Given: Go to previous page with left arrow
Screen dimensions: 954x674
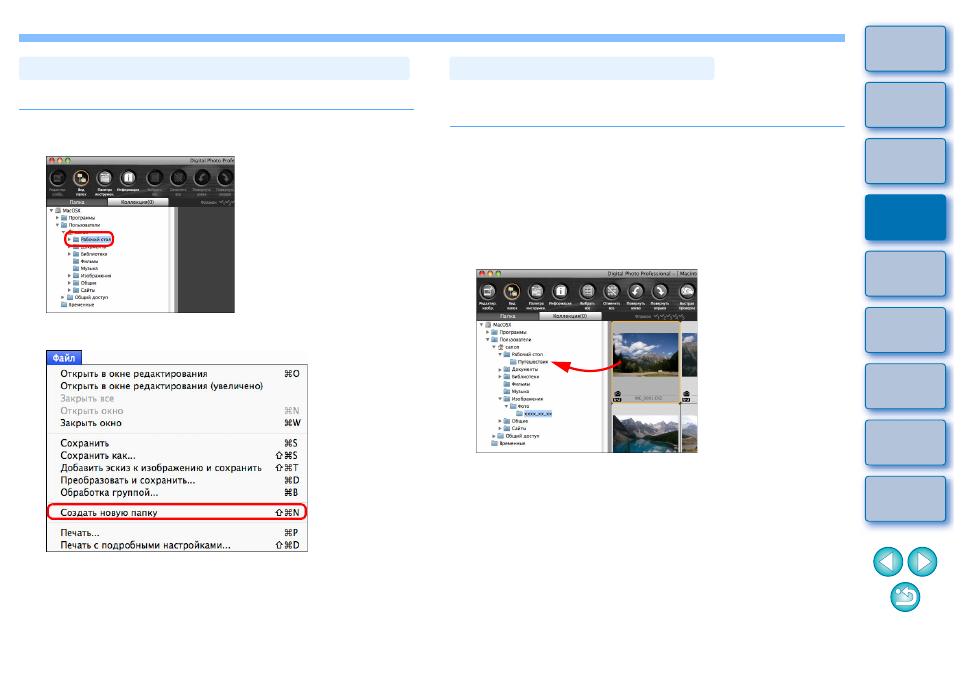Looking at the screenshot, I should coord(888,561).
